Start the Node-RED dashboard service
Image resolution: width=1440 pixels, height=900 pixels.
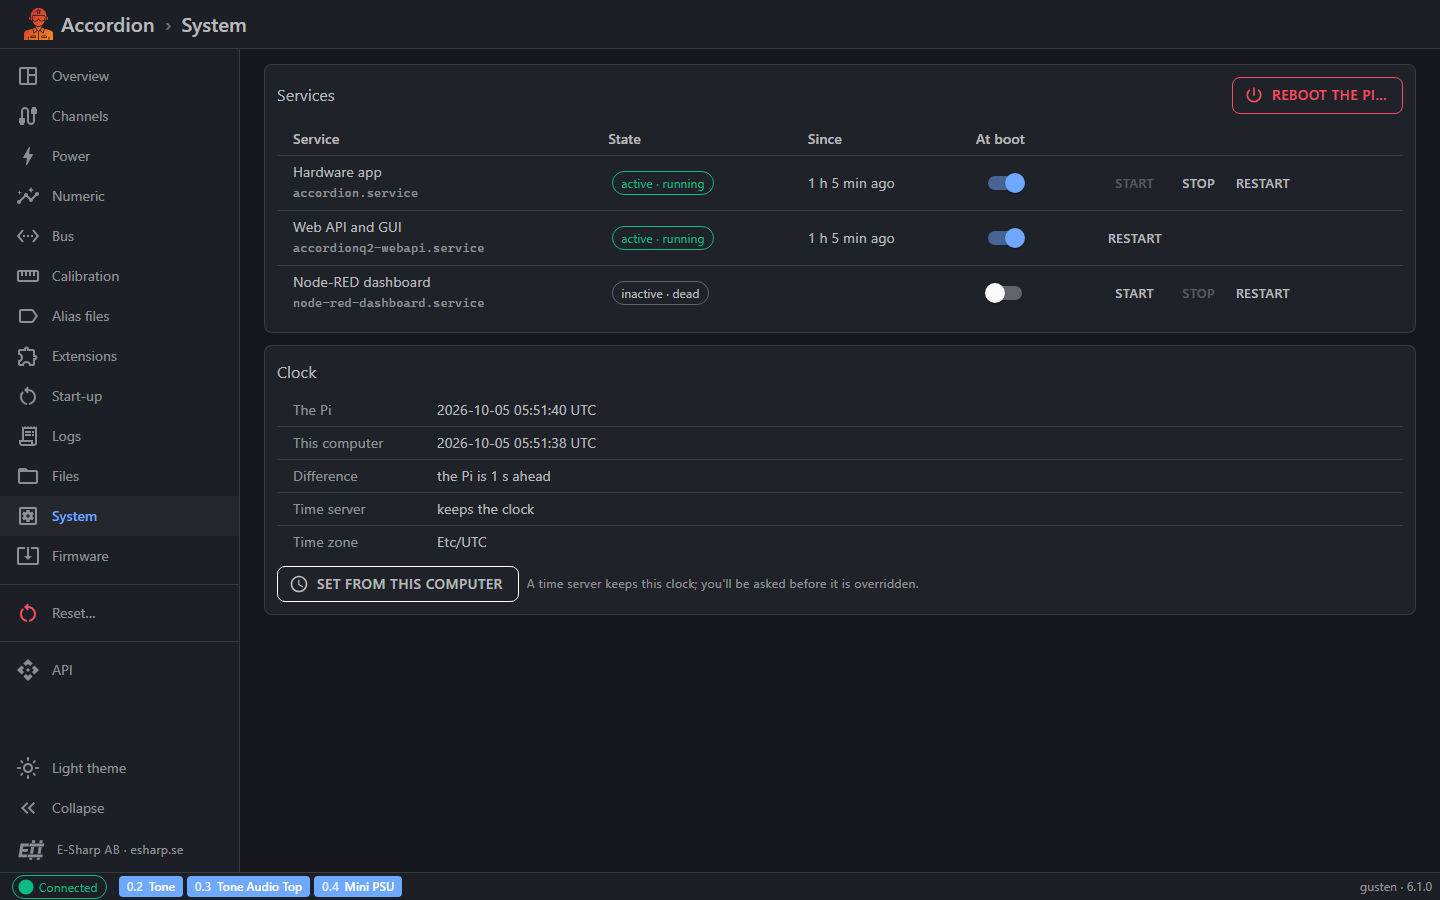point(1134,293)
